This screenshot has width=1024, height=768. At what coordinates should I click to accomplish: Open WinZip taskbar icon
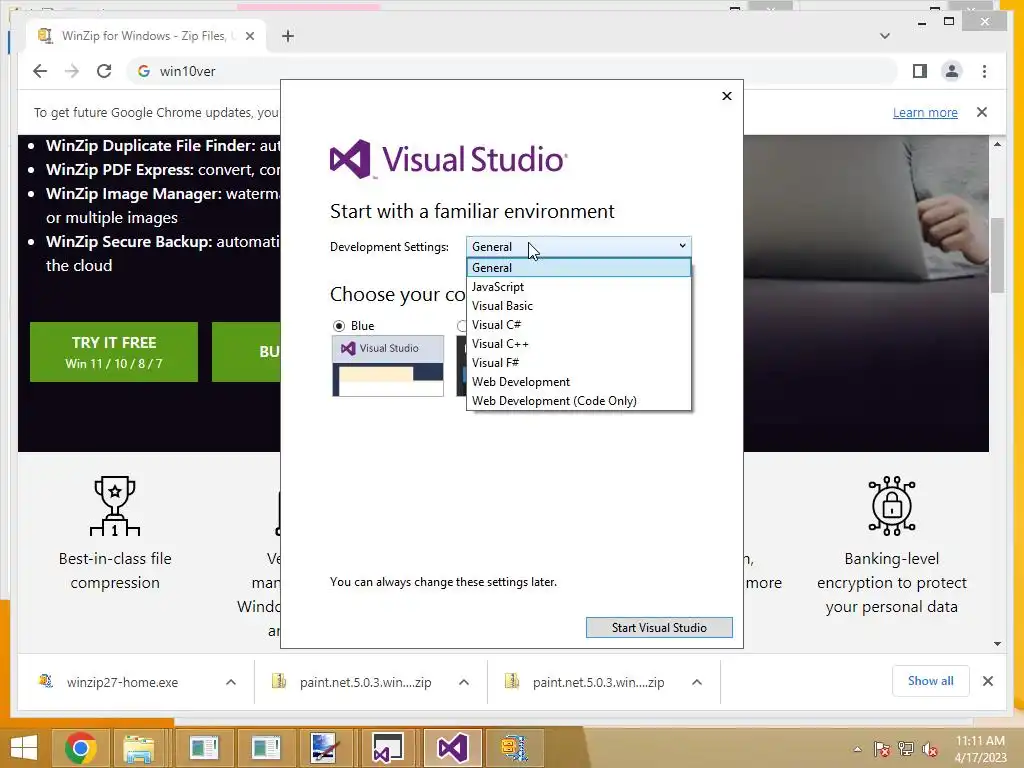click(515, 748)
